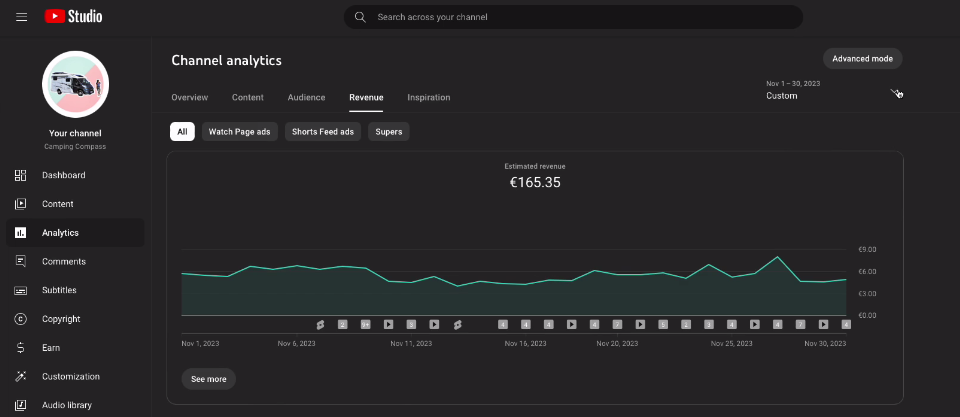The width and height of the screenshot is (960, 417).
Task: Open Earn via its dollar icon
Action: pos(20,348)
